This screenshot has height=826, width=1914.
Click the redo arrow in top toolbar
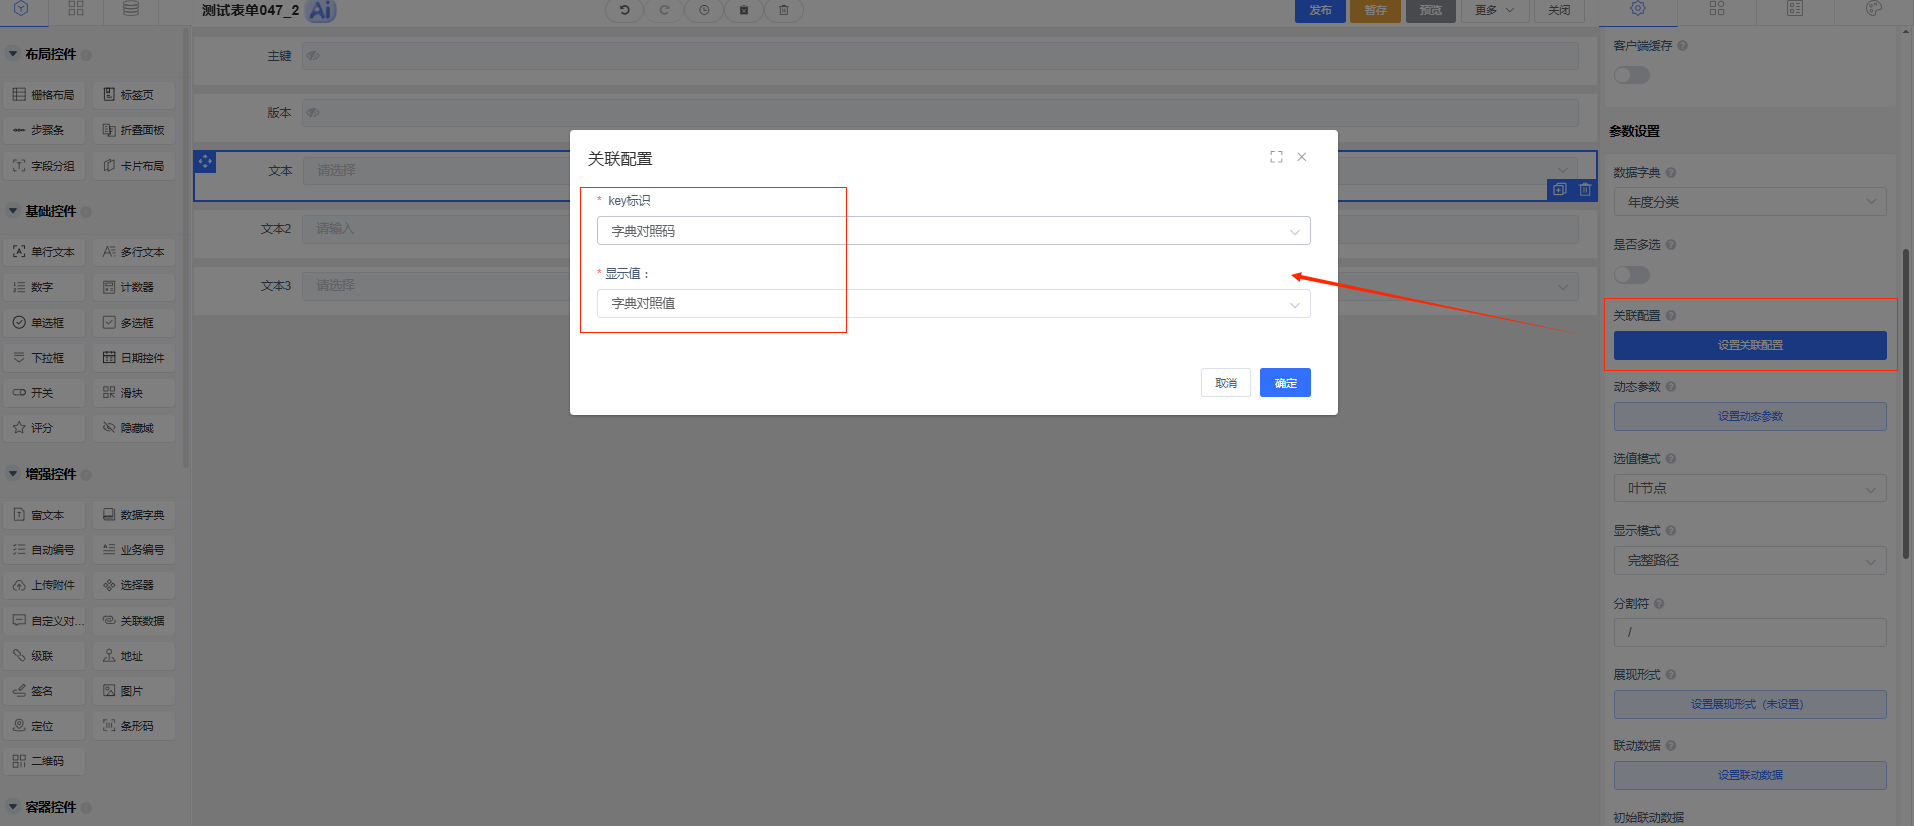(664, 10)
